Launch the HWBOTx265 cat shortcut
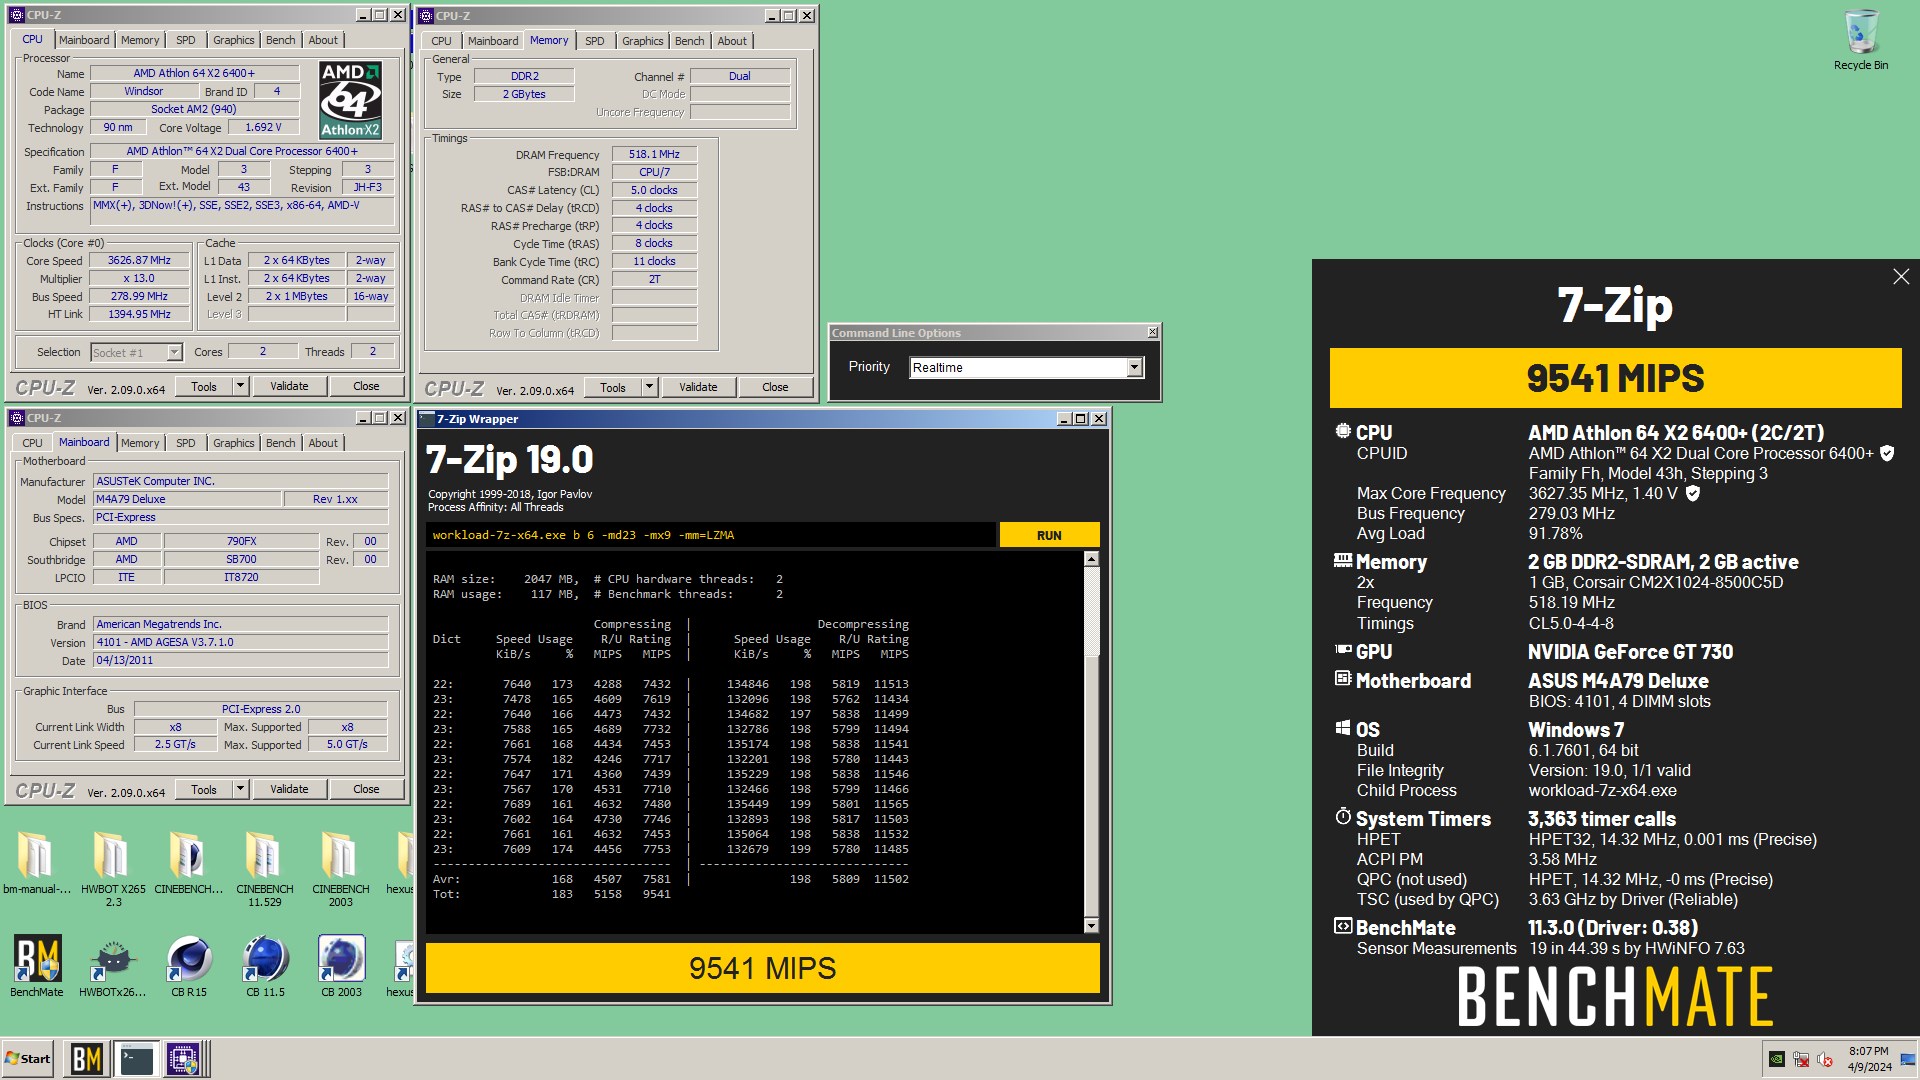The width and height of the screenshot is (1920, 1080). tap(113, 966)
